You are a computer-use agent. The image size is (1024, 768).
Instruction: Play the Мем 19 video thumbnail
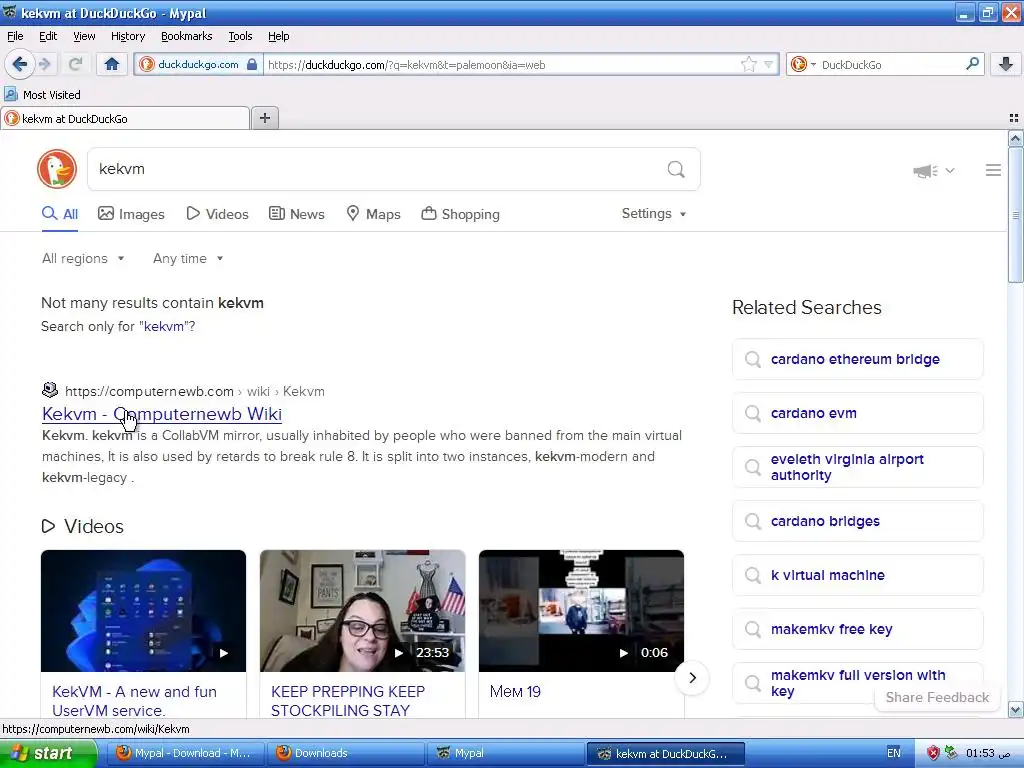pos(581,611)
